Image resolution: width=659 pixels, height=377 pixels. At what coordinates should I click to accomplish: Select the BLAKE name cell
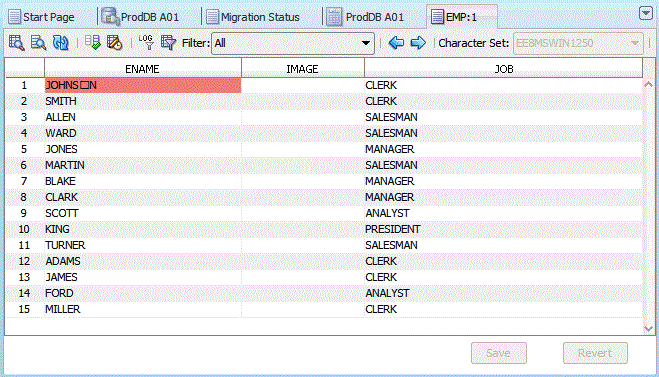[x=143, y=181]
